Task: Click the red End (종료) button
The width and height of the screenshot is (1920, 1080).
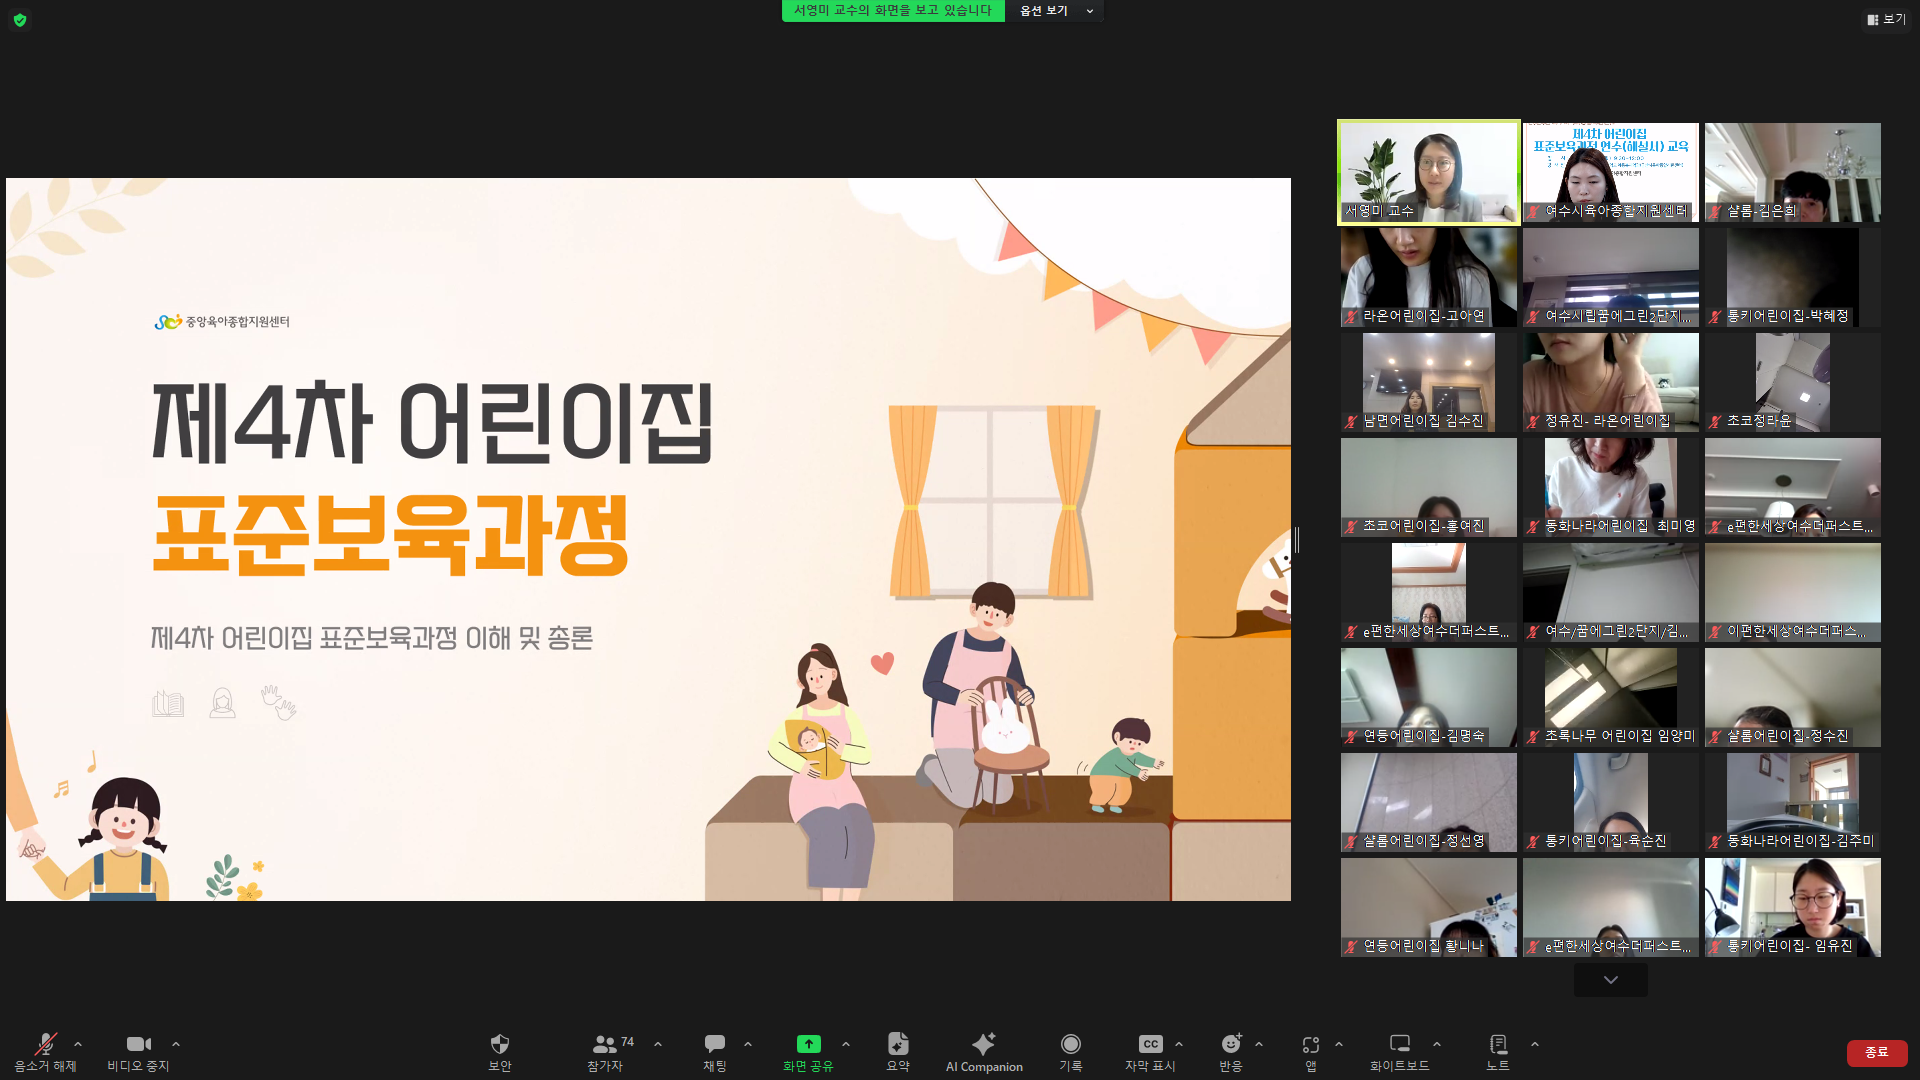Action: click(x=1876, y=1052)
